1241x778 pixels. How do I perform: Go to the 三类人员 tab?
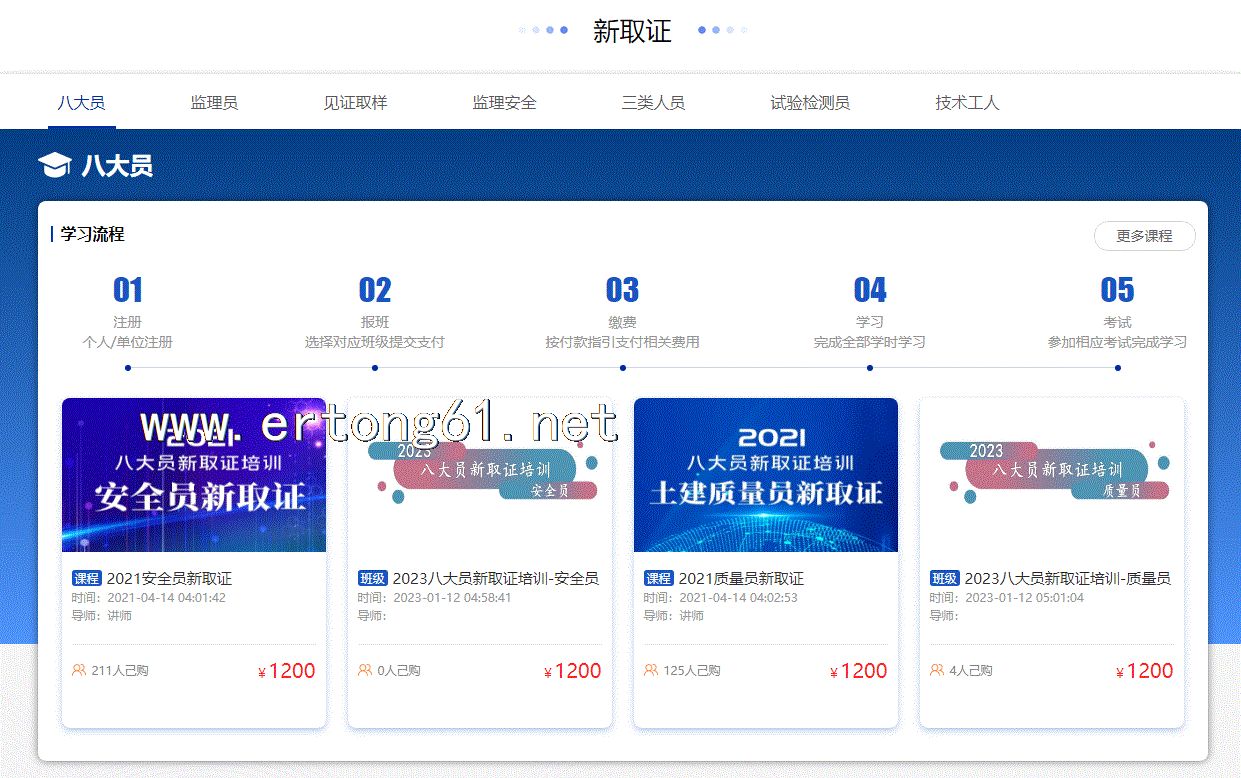(653, 102)
